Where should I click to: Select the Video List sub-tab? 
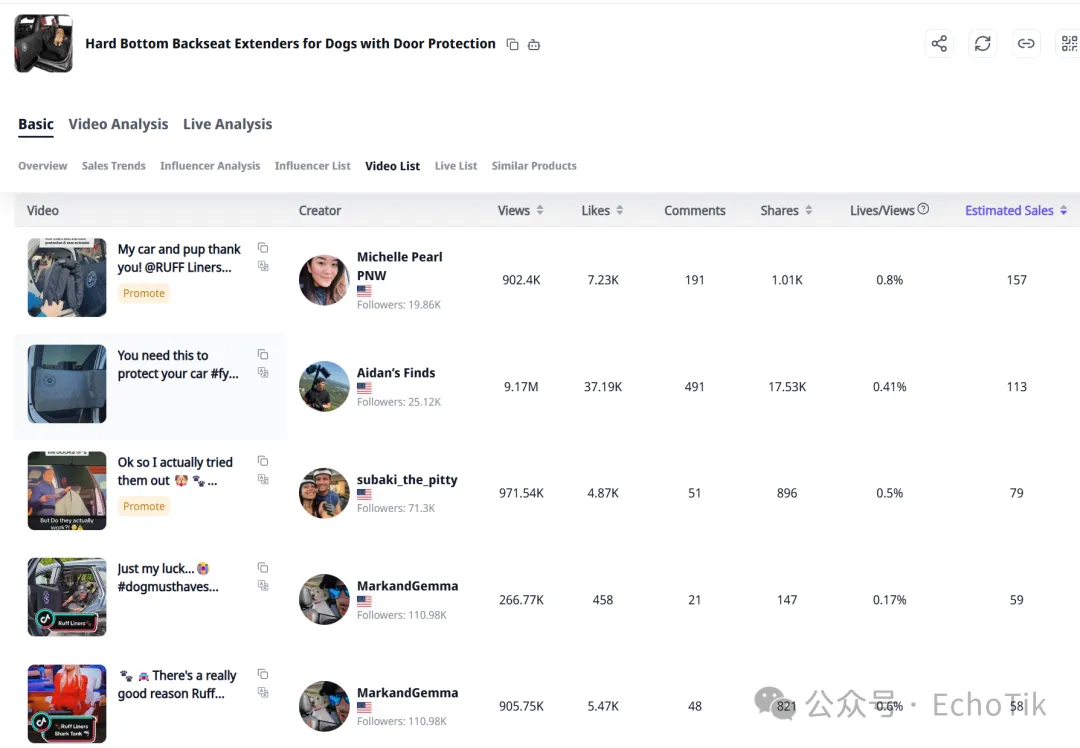393,166
